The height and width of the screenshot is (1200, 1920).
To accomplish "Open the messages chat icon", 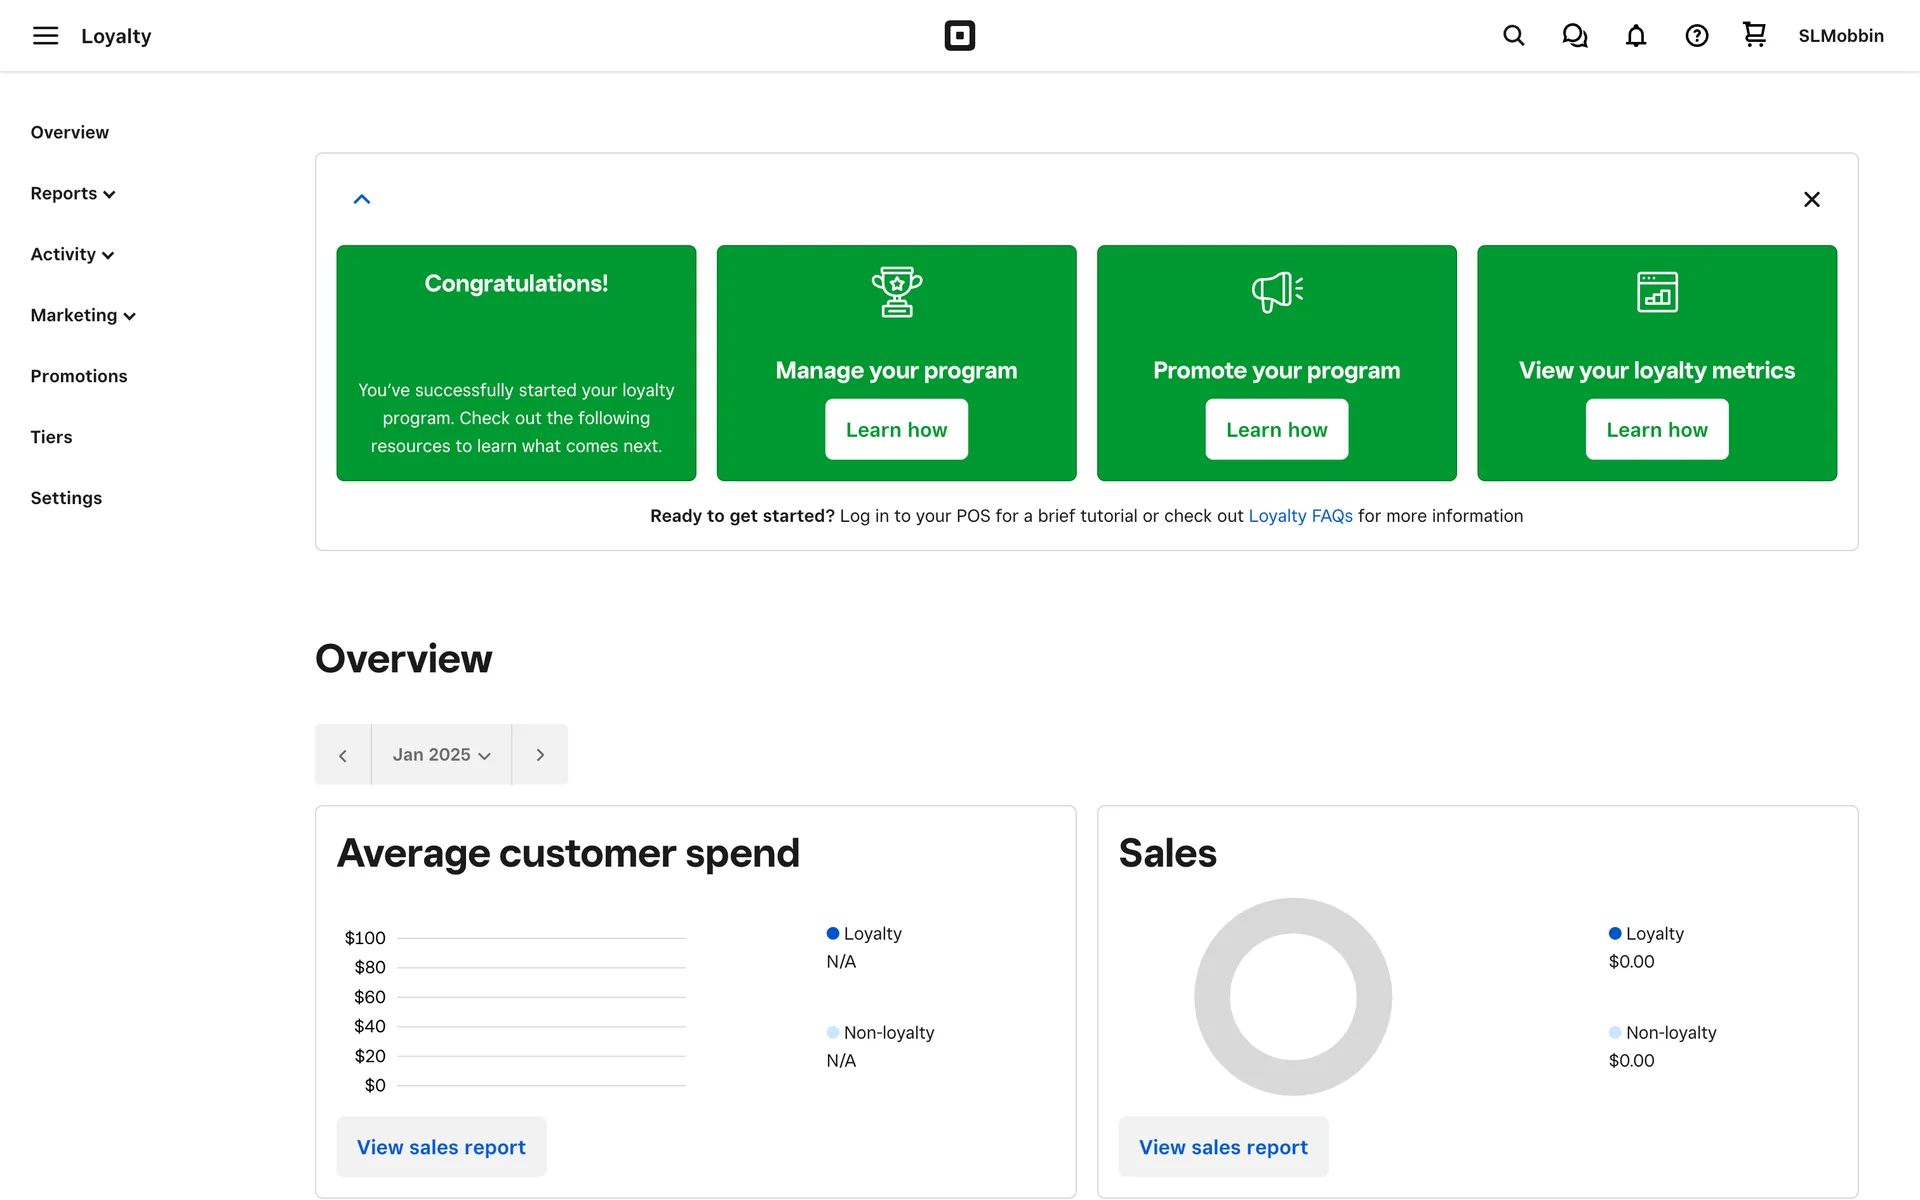I will [1574, 36].
